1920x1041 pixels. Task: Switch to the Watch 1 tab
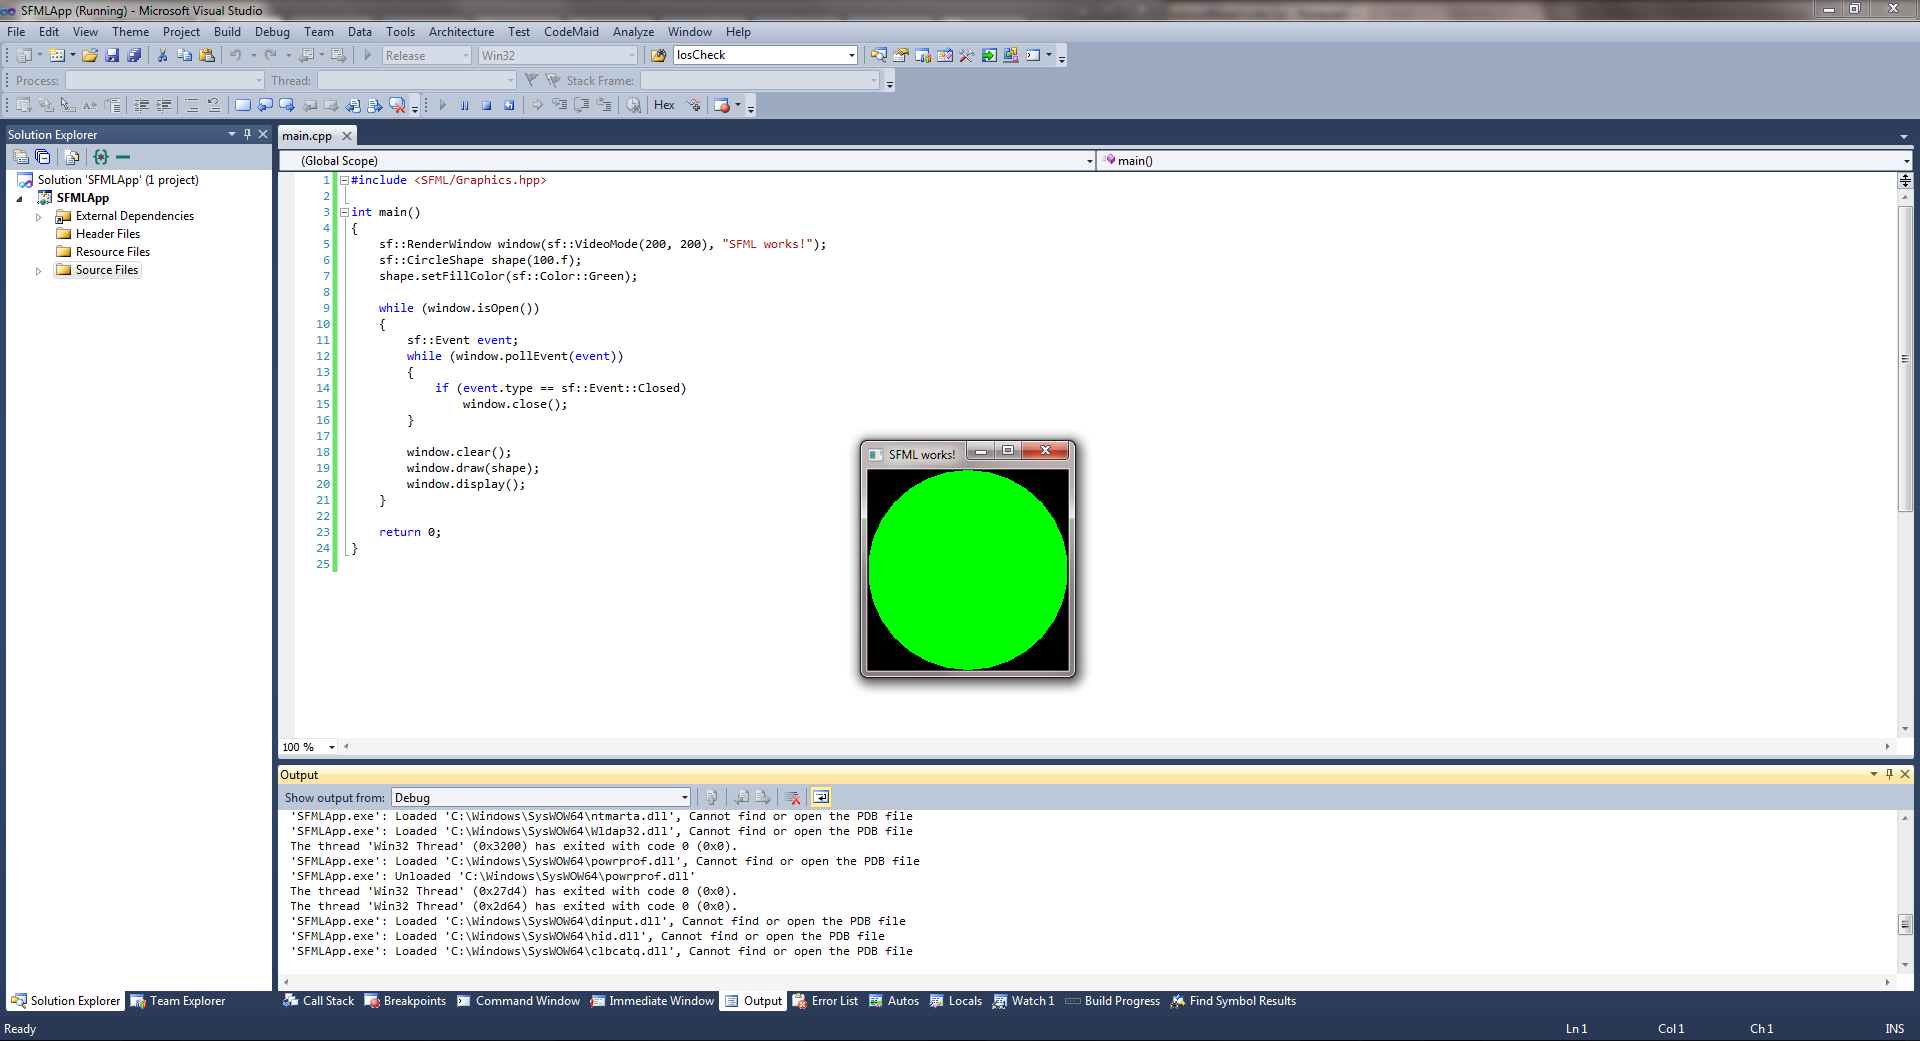(1023, 1001)
